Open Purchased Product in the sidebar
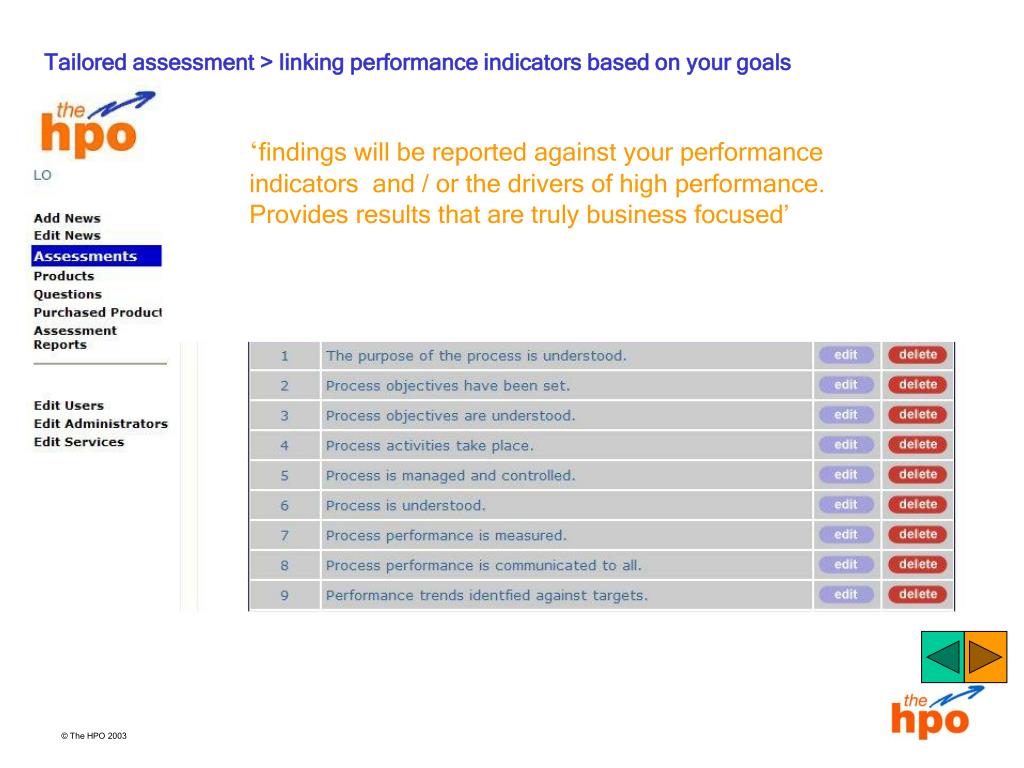The width and height of the screenshot is (1024, 768). coord(97,312)
